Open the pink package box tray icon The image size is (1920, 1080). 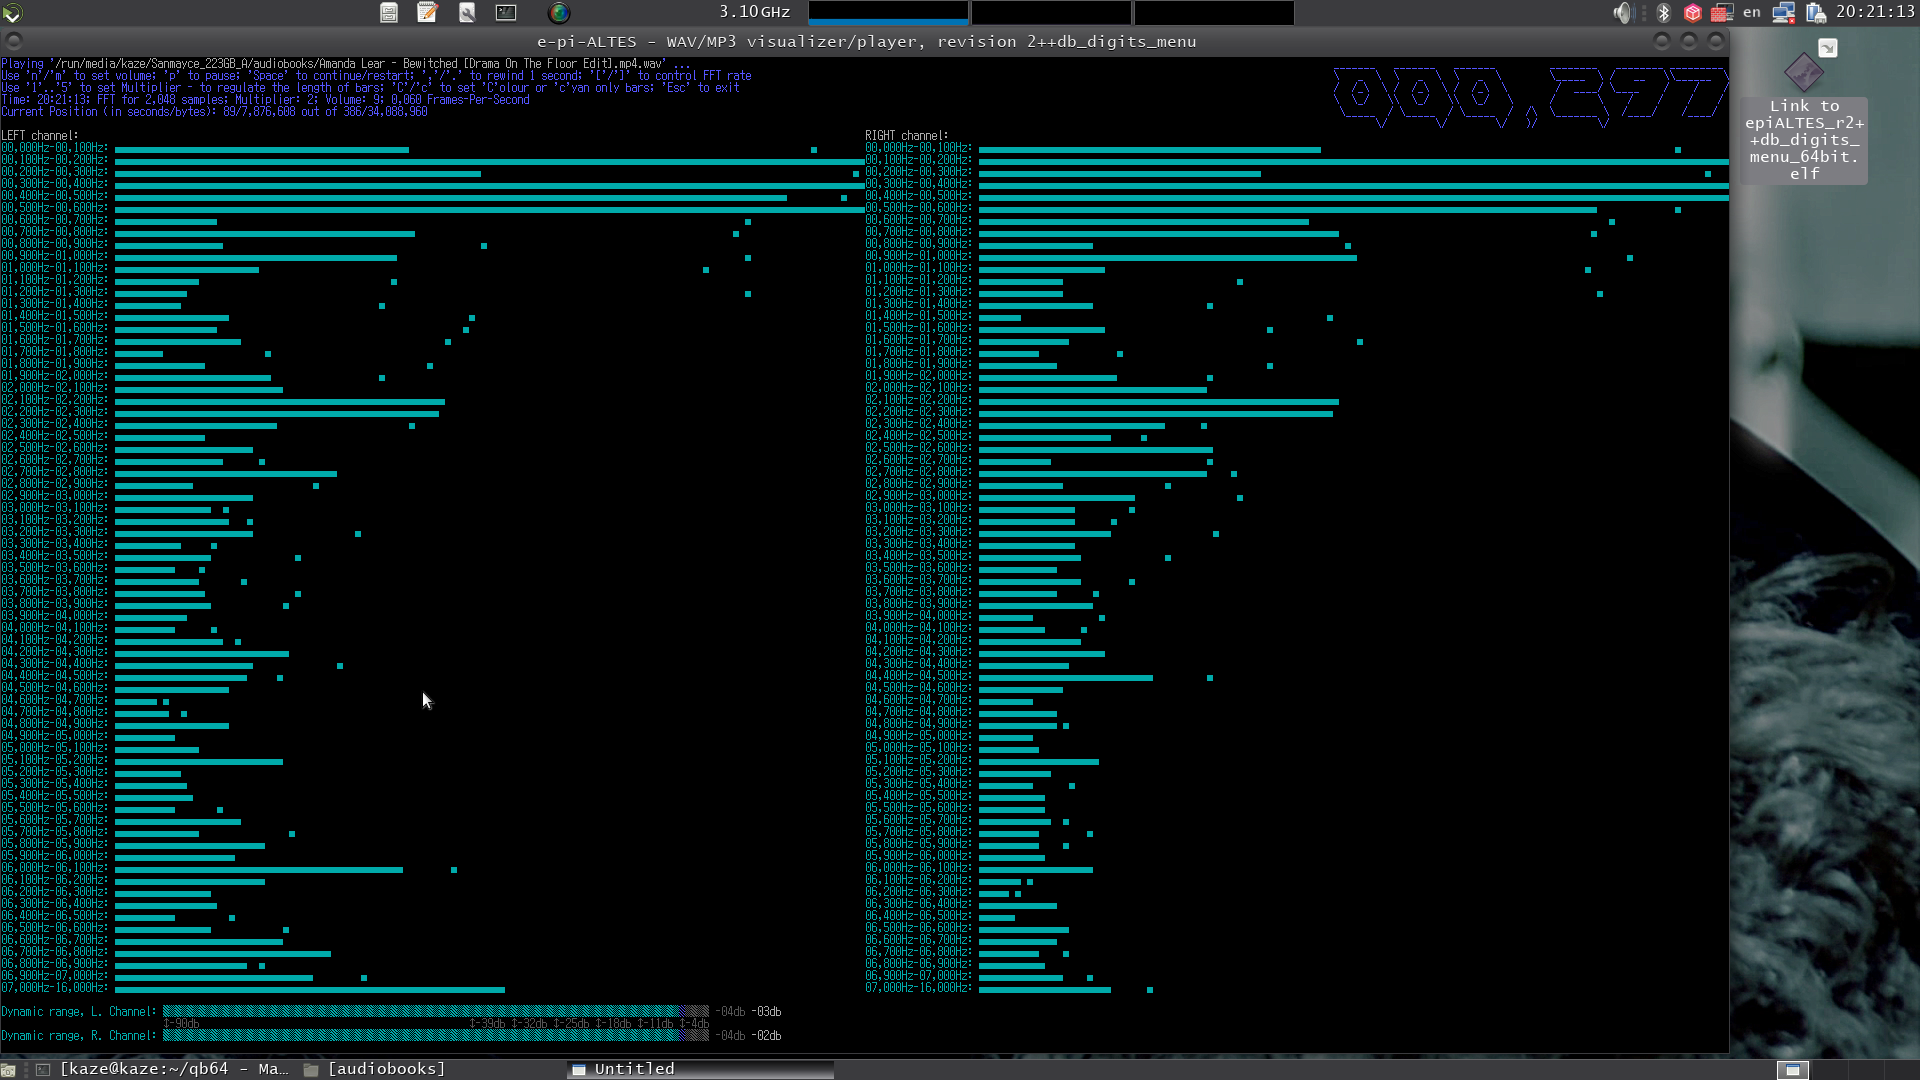1693,13
